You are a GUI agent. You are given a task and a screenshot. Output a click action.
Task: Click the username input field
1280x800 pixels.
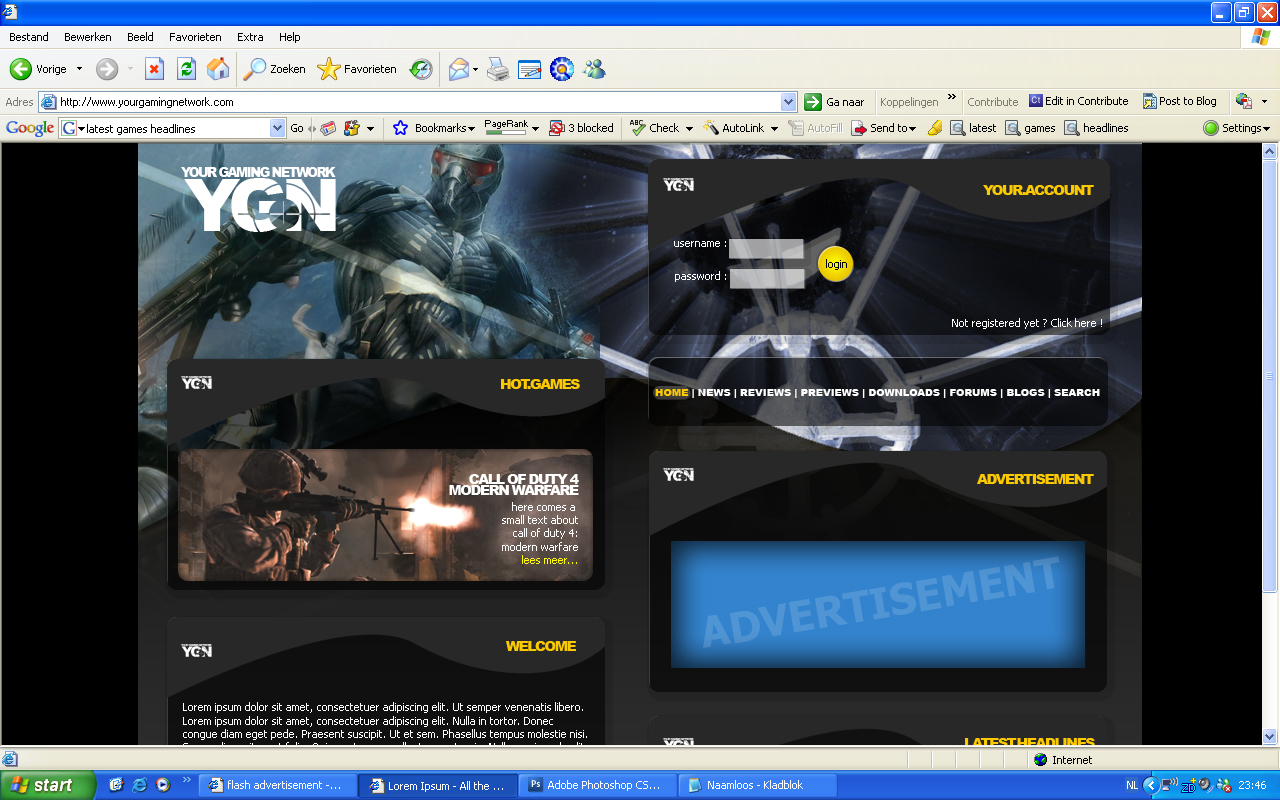[767, 248]
